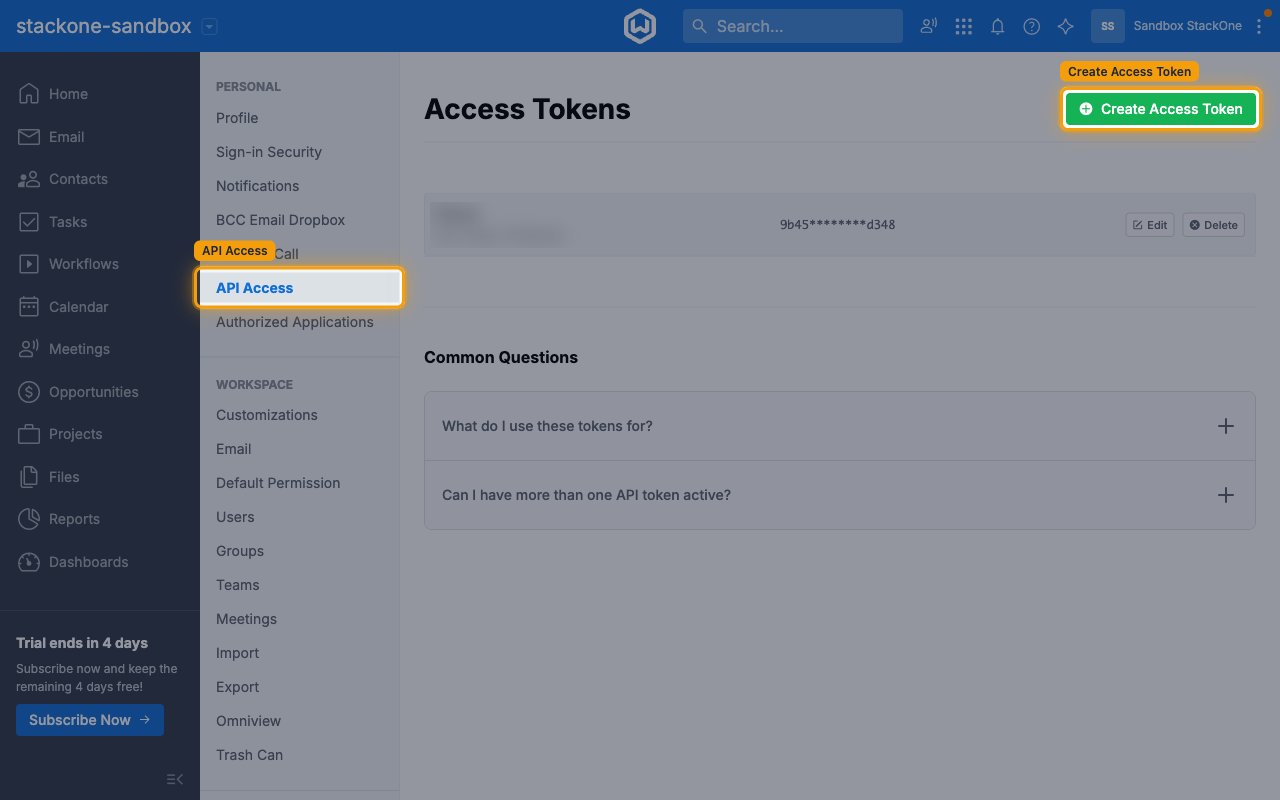
Task: Expand 'What do I use these tokens for?'
Action: pos(840,426)
